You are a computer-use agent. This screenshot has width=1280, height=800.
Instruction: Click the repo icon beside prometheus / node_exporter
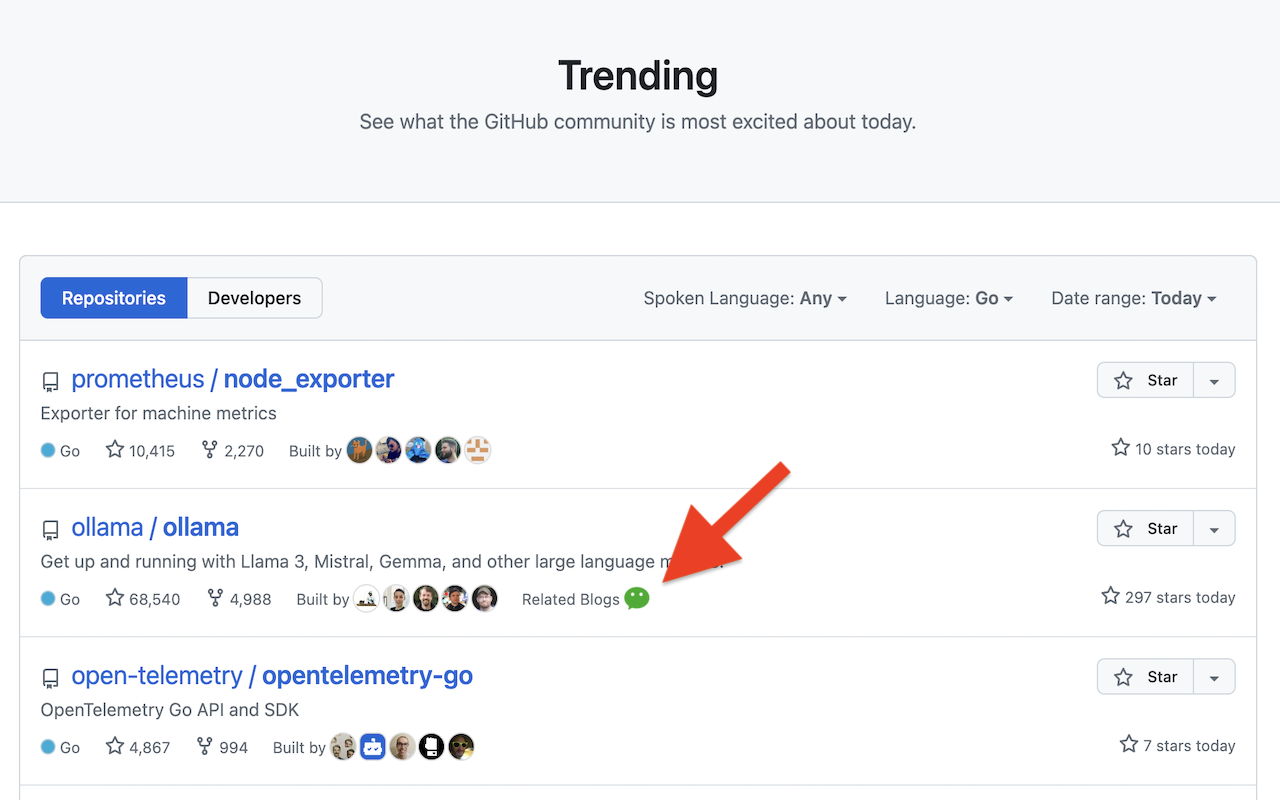click(x=50, y=381)
